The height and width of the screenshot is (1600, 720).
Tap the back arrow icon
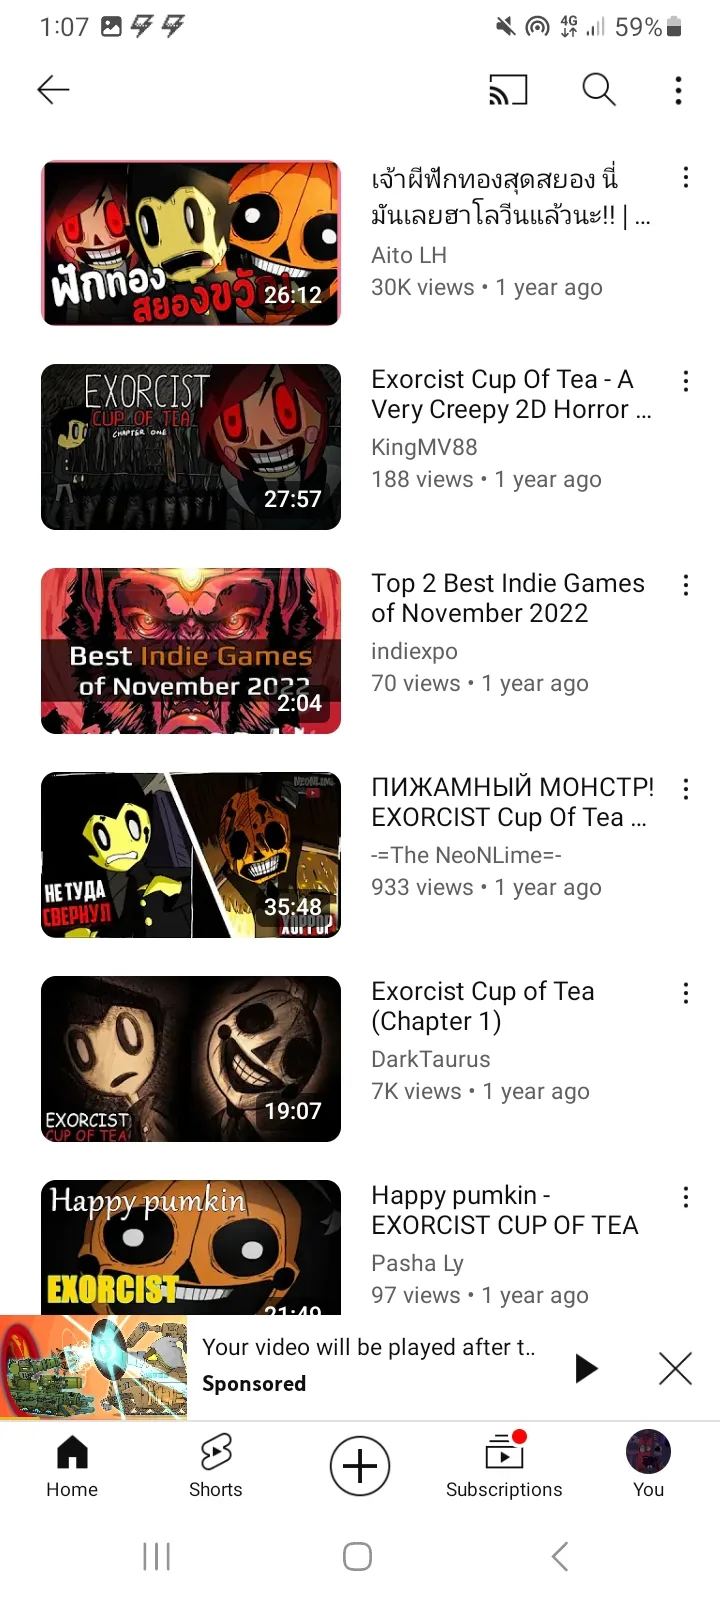click(x=53, y=90)
